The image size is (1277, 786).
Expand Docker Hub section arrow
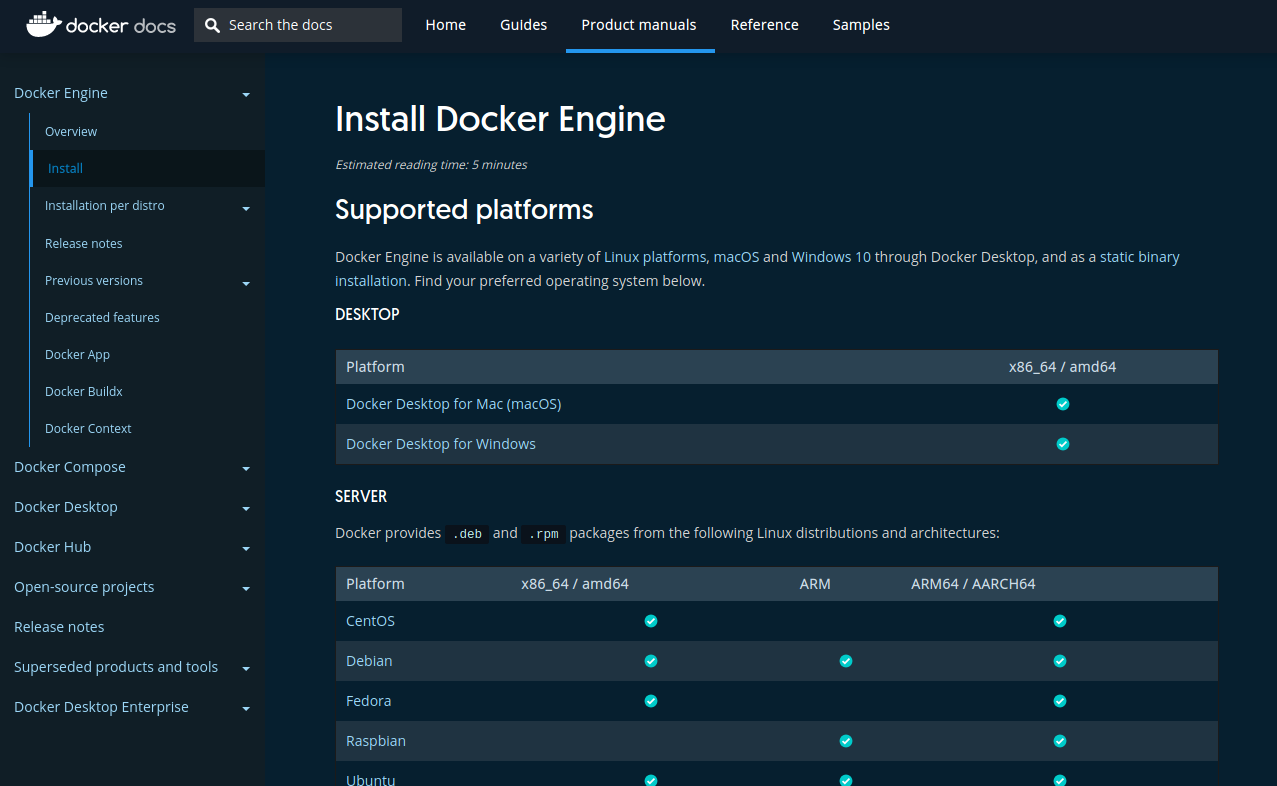(x=246, y=548)
